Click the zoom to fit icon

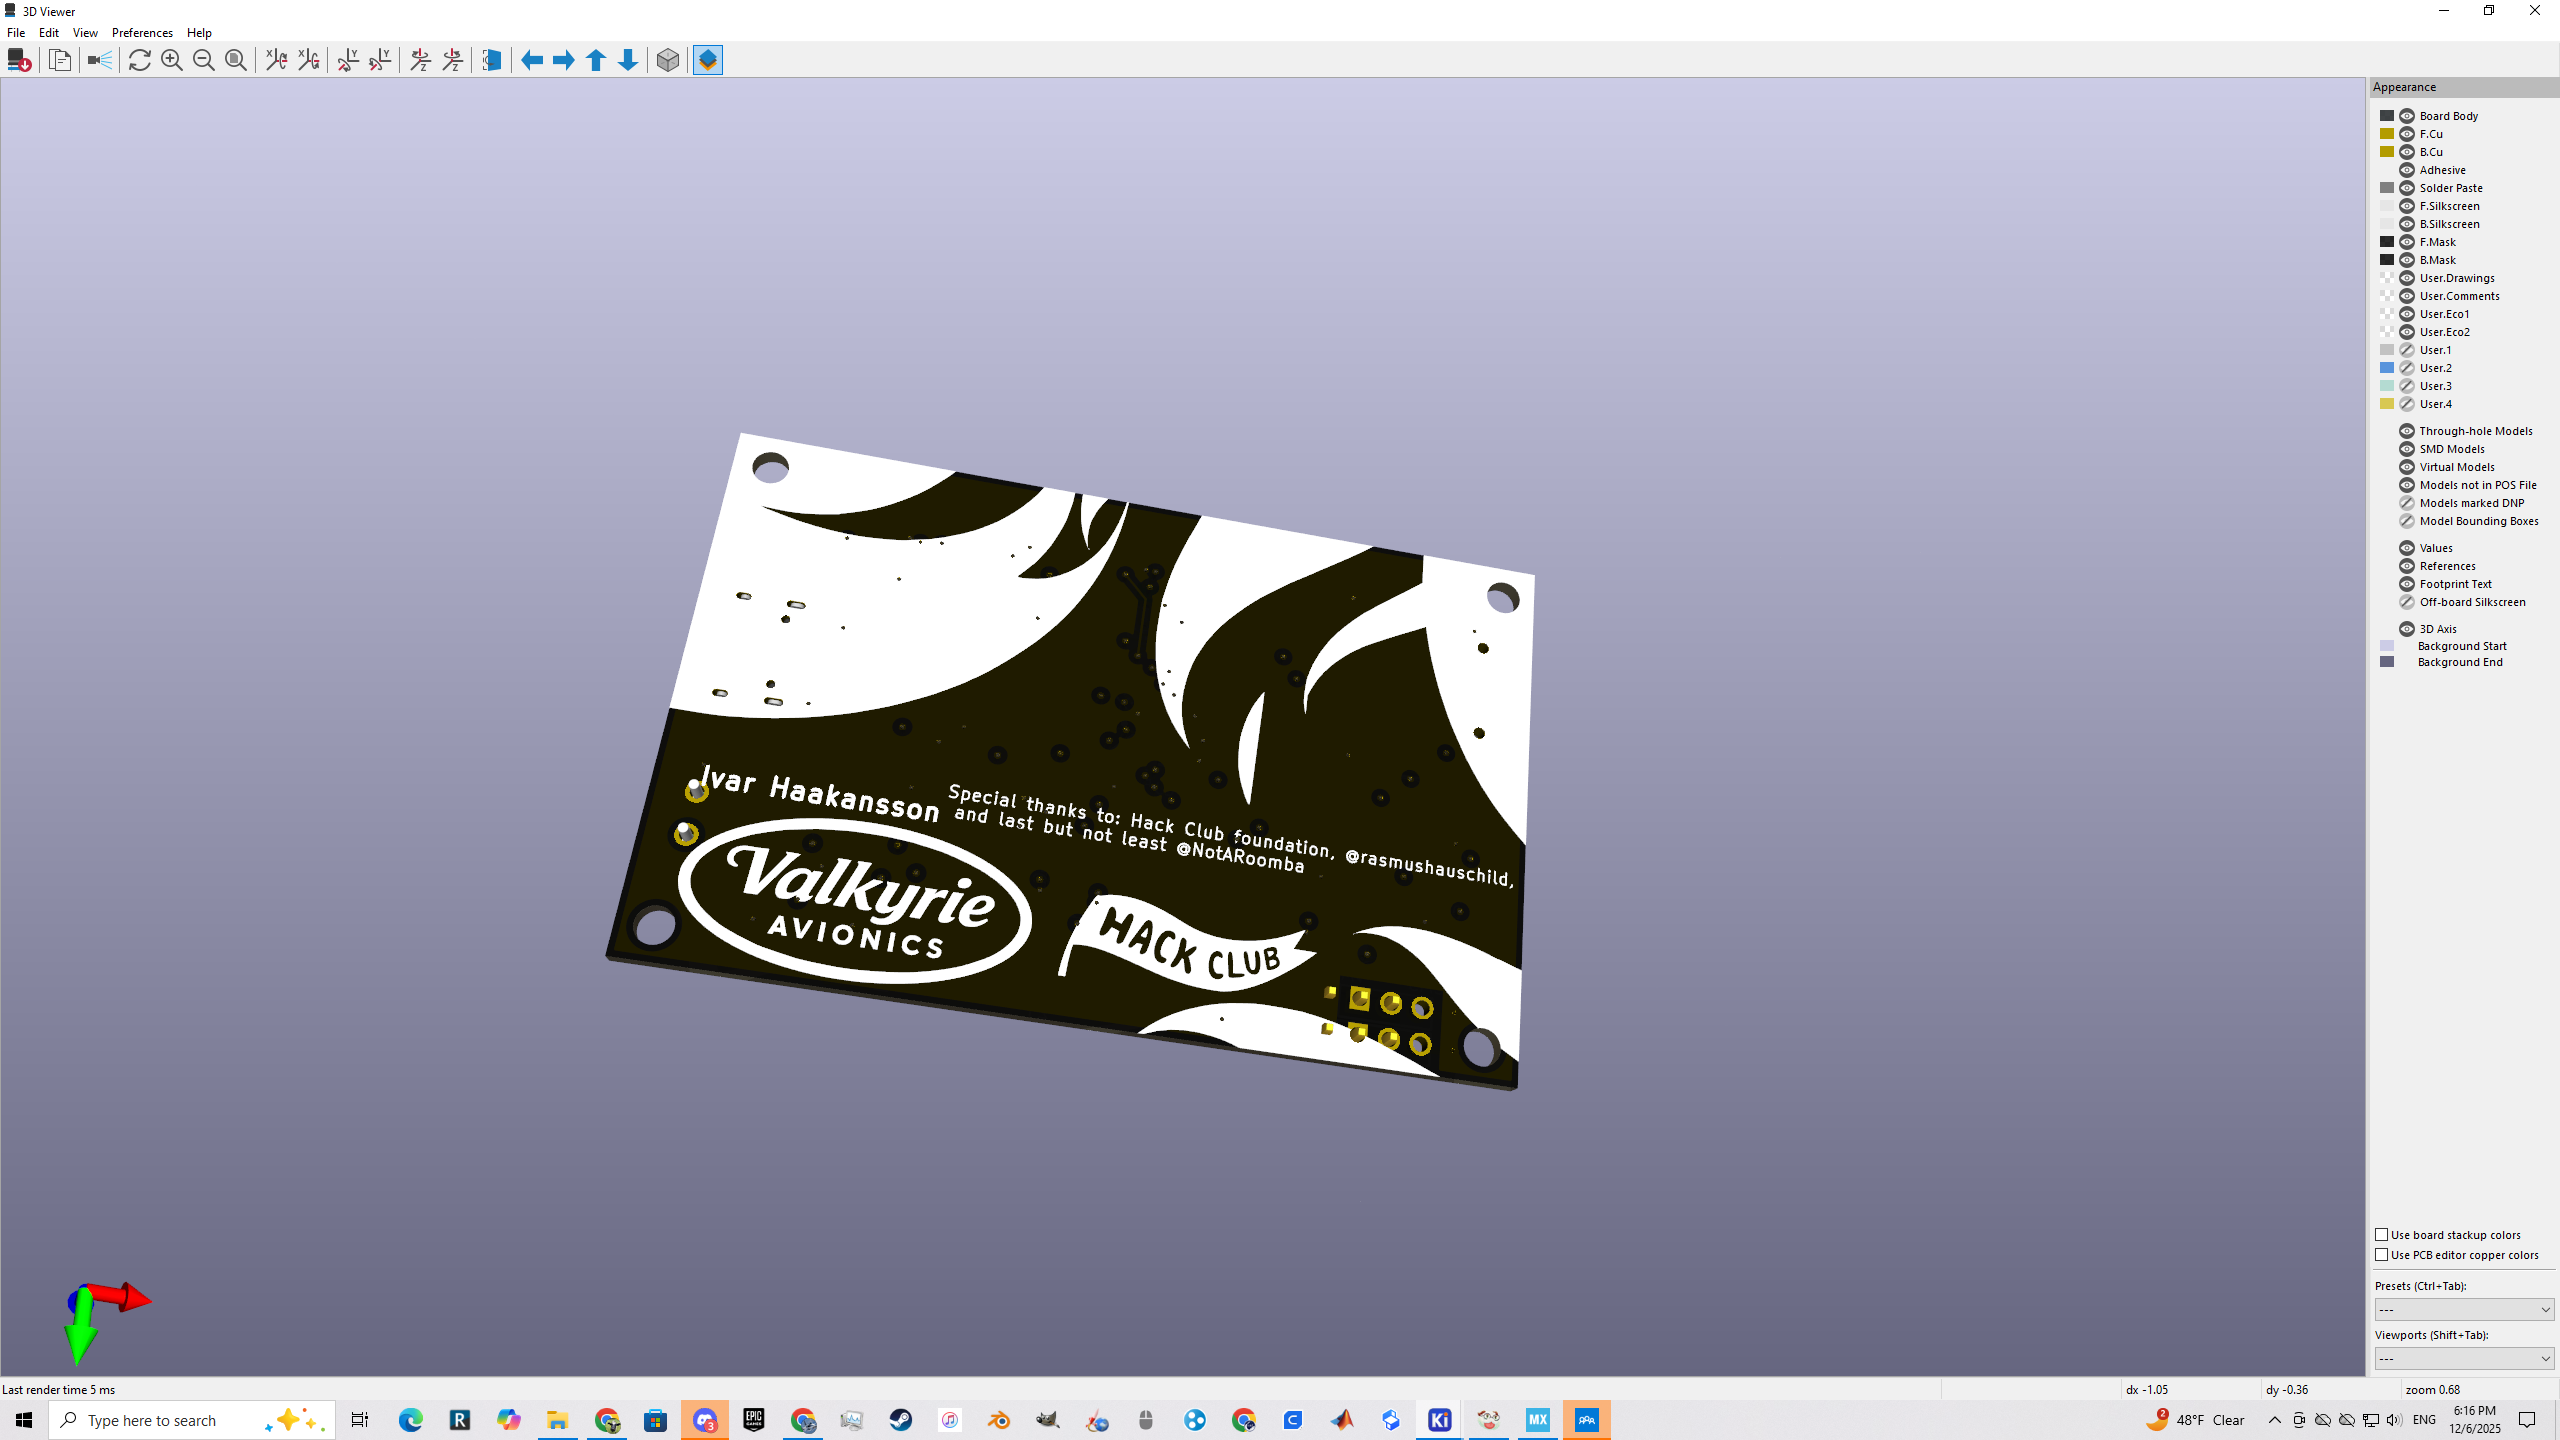[236, 61]
